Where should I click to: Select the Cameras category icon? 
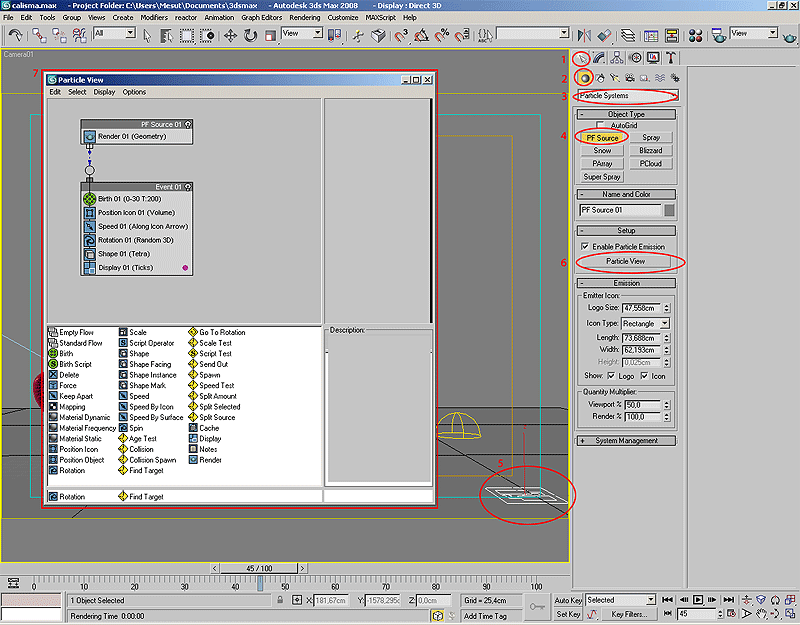click(630, 78)
